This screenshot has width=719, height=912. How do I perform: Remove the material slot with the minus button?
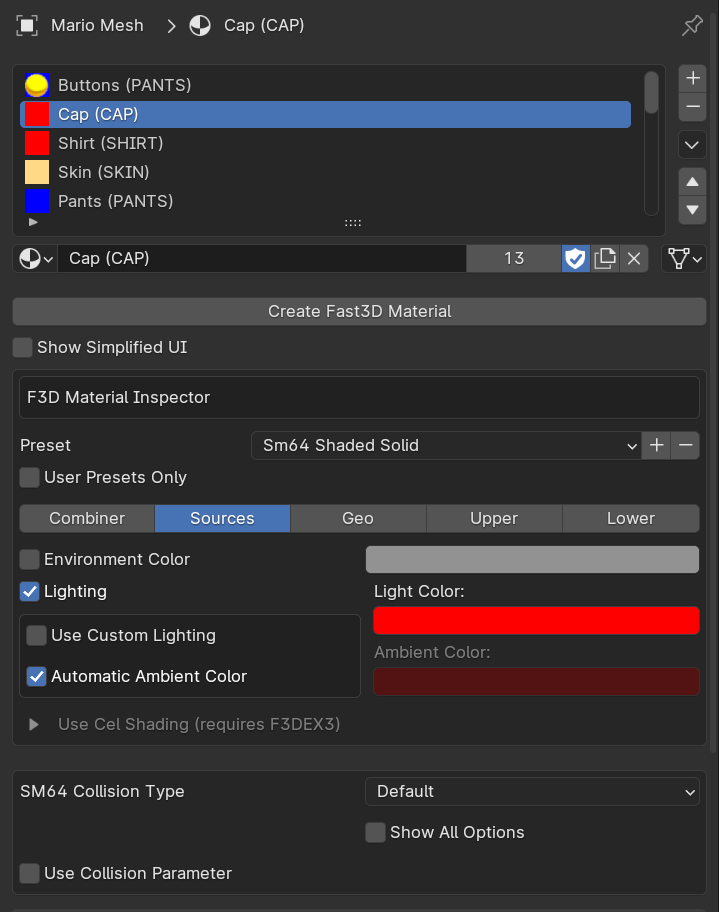(x=692, y=107)
